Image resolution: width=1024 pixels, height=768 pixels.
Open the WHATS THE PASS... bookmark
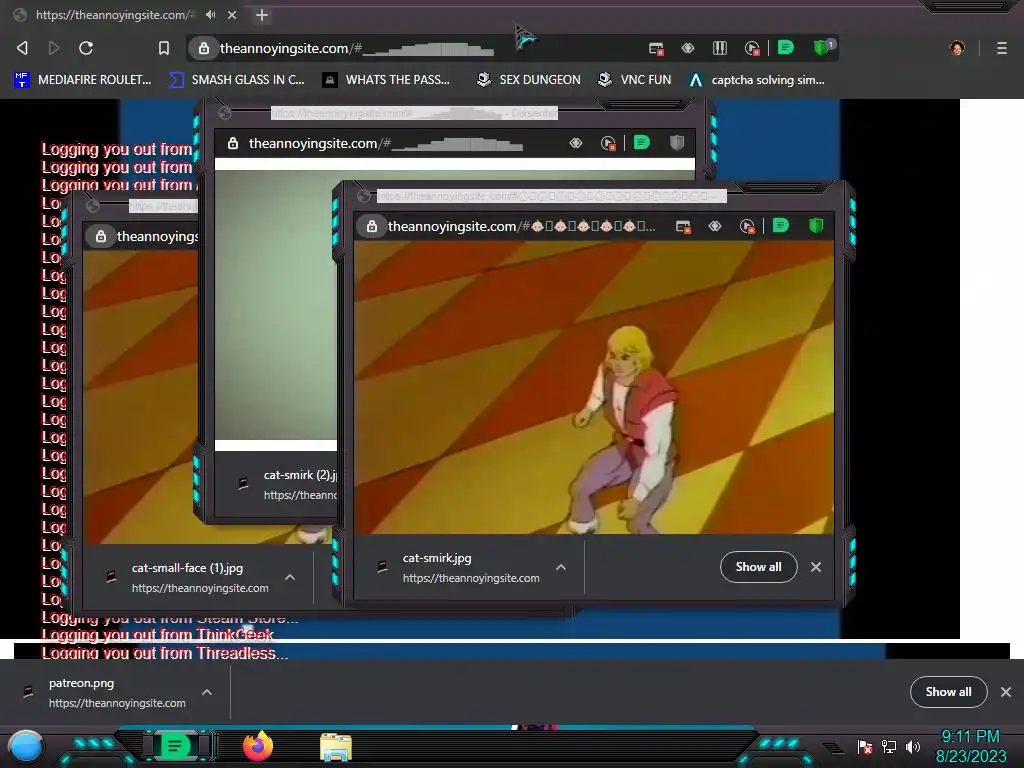(x=387, y=80)
